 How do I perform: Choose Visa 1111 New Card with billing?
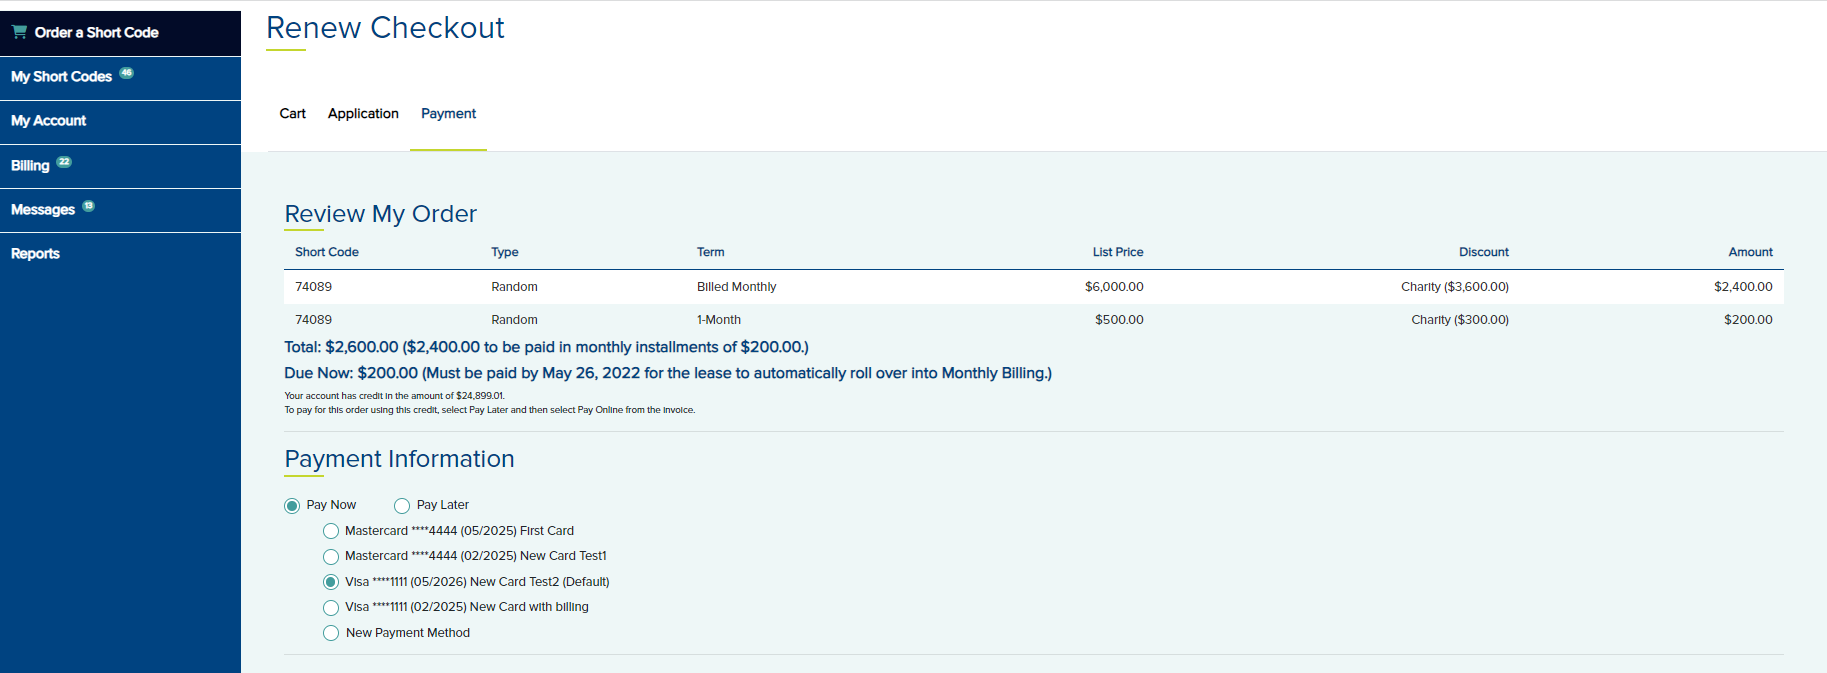coord(331,608)
